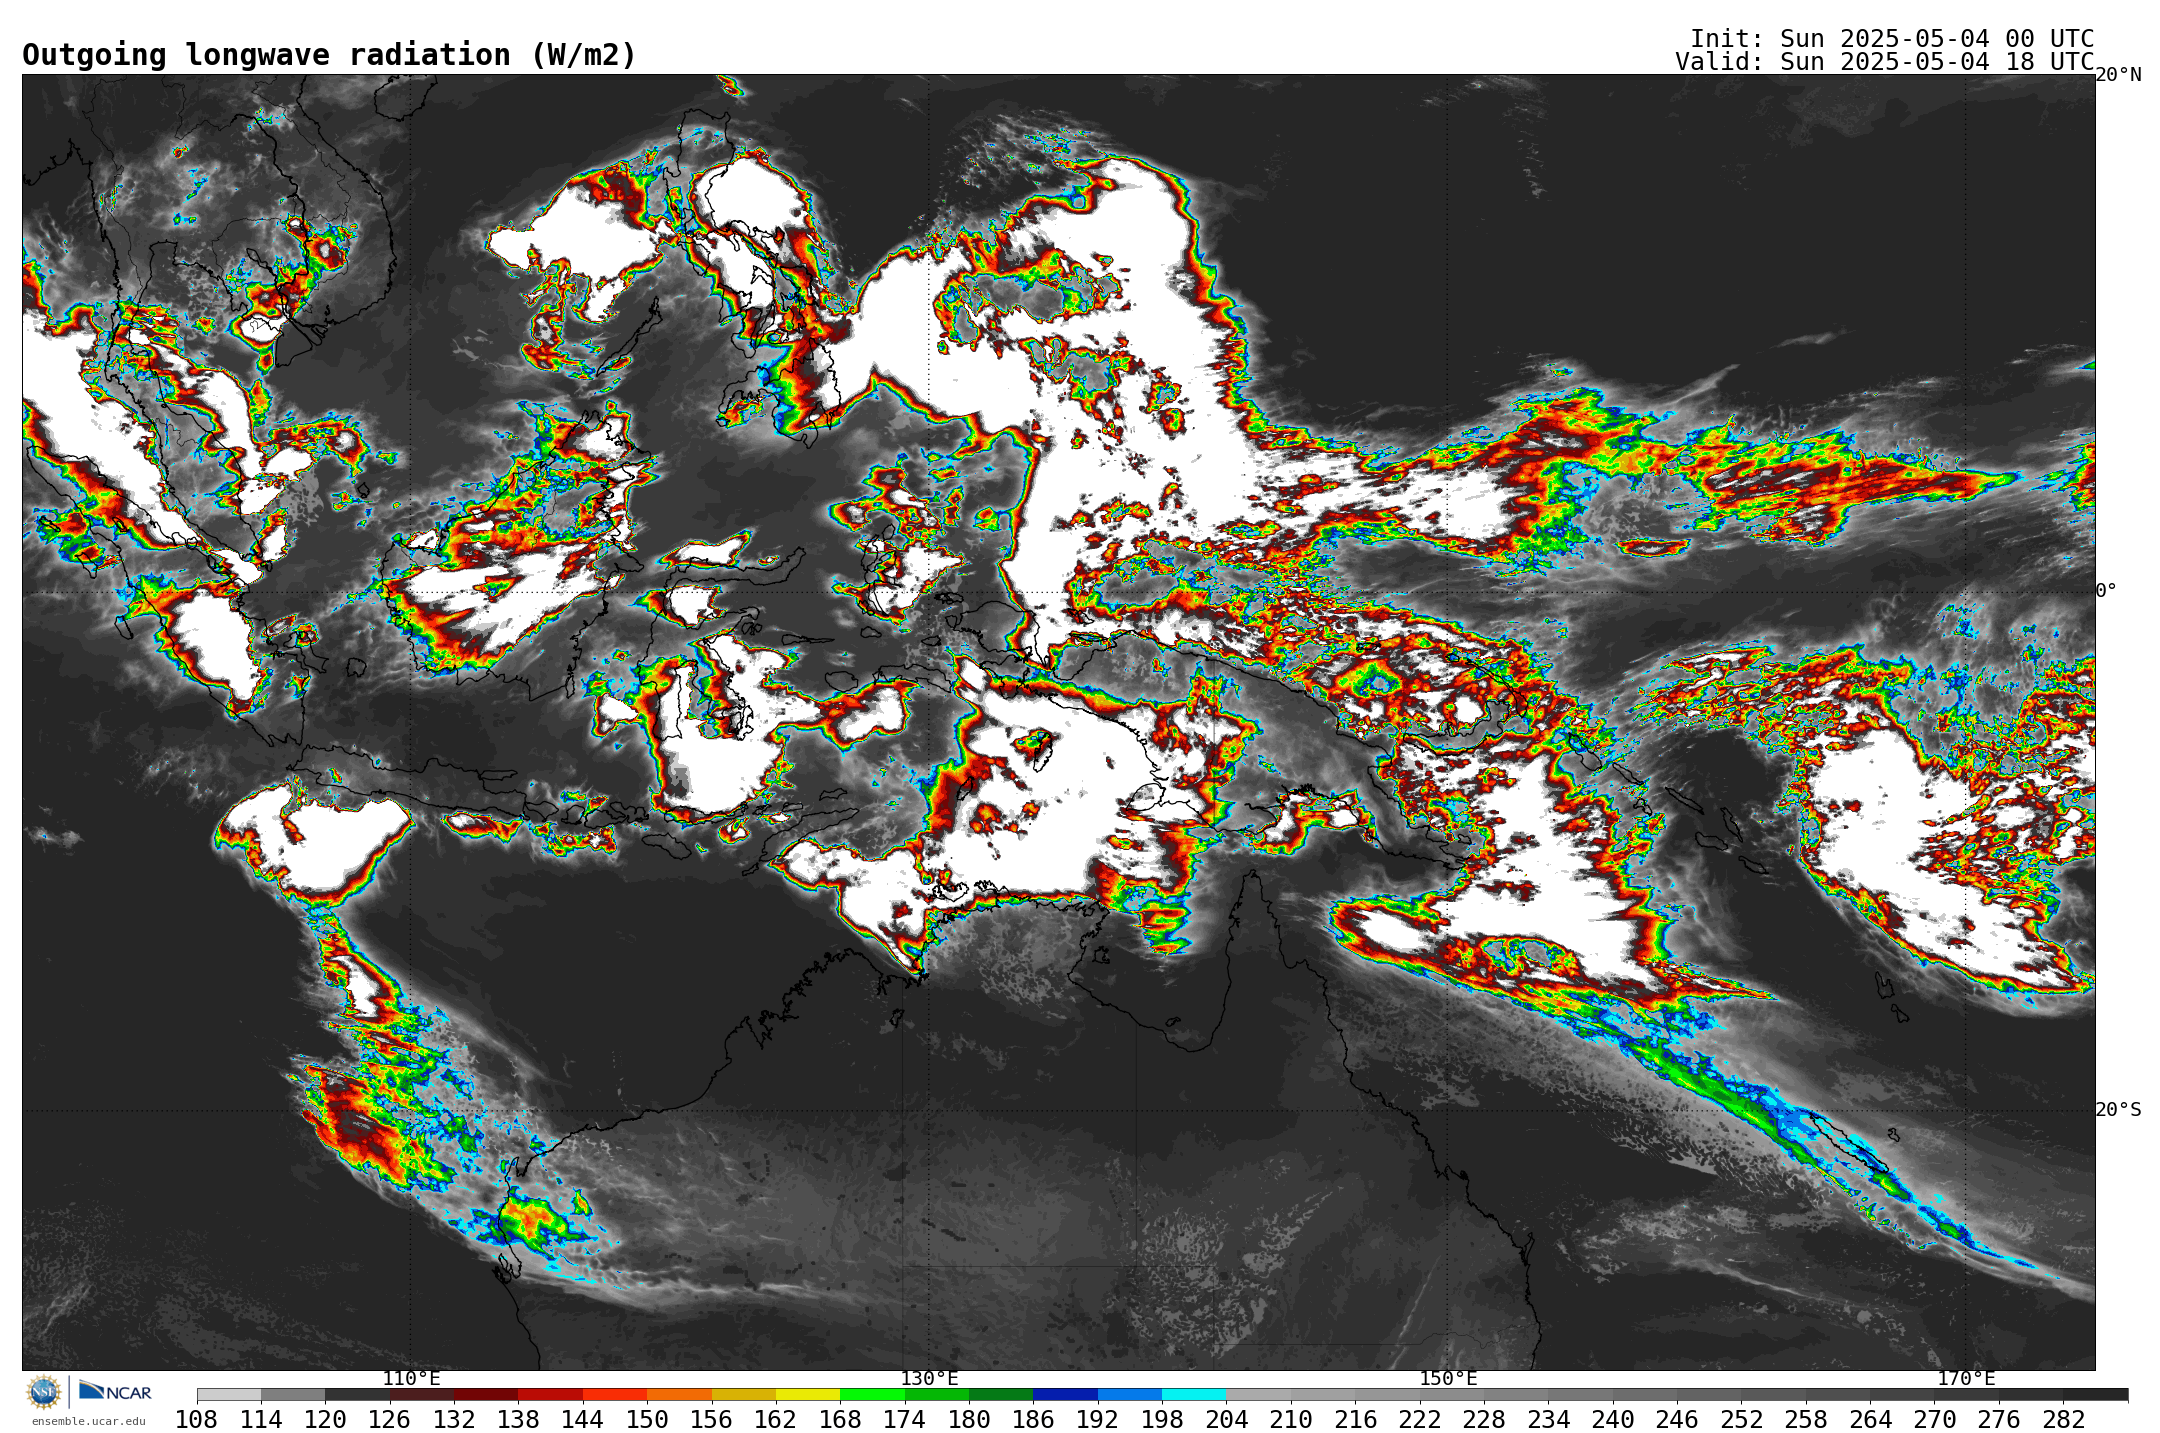Pick the dark green 180 colorbar swatch
Screen dimensions: 2160x1433
coord(1001,1394)
